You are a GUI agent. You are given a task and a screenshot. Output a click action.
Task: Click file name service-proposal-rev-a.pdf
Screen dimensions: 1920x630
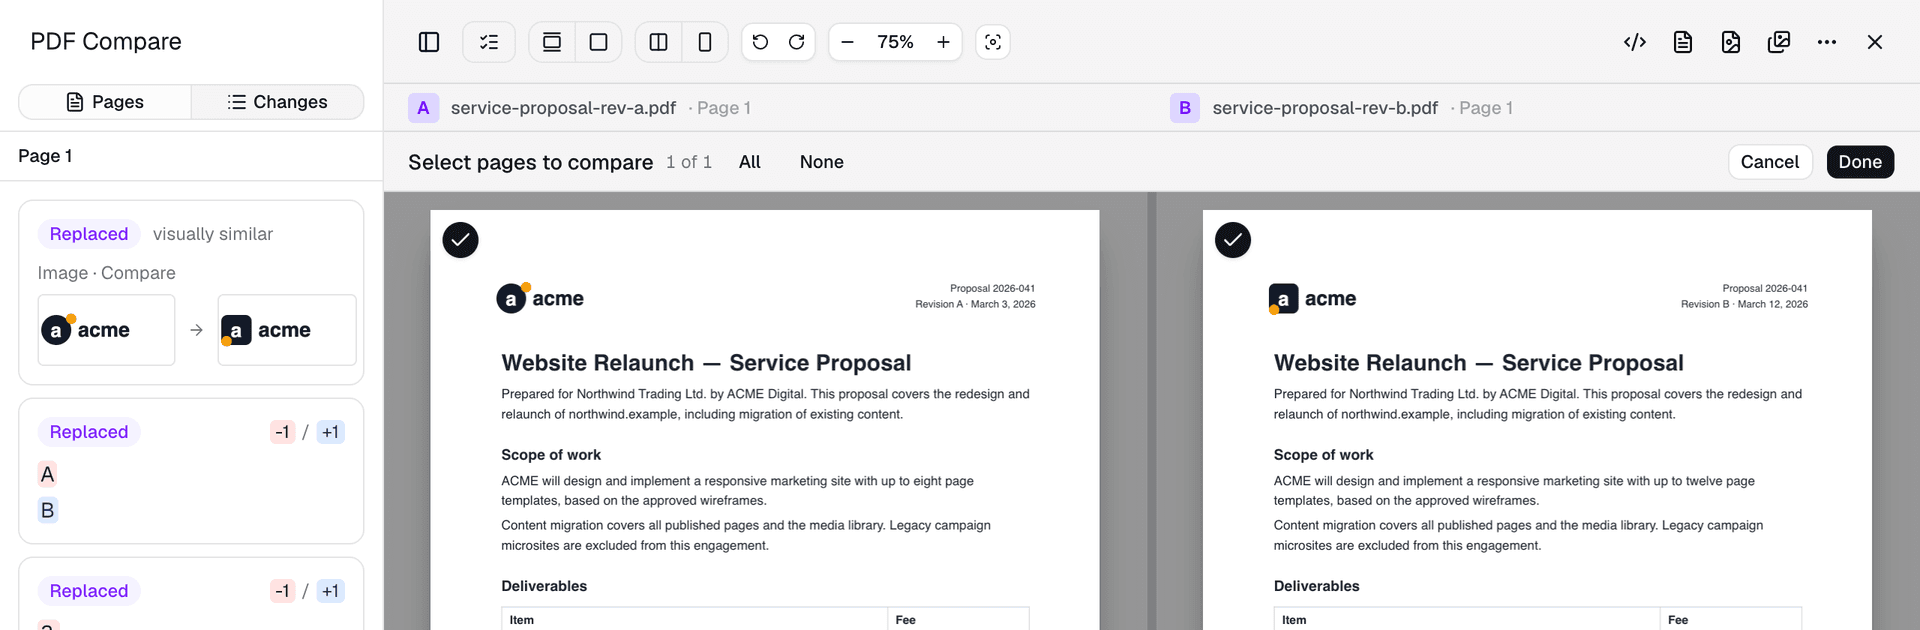pos(563,108)
